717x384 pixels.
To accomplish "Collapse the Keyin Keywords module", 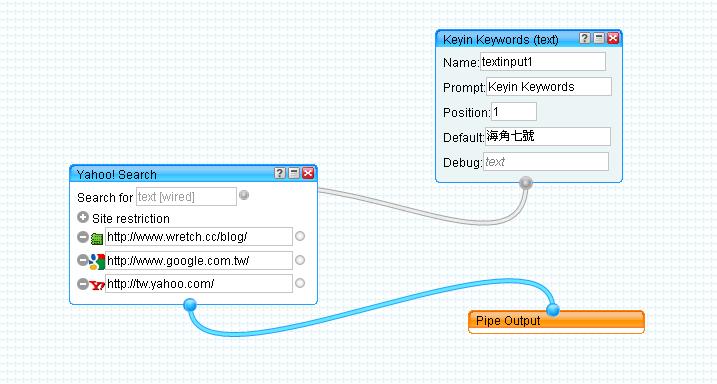I will click(599, 38).
